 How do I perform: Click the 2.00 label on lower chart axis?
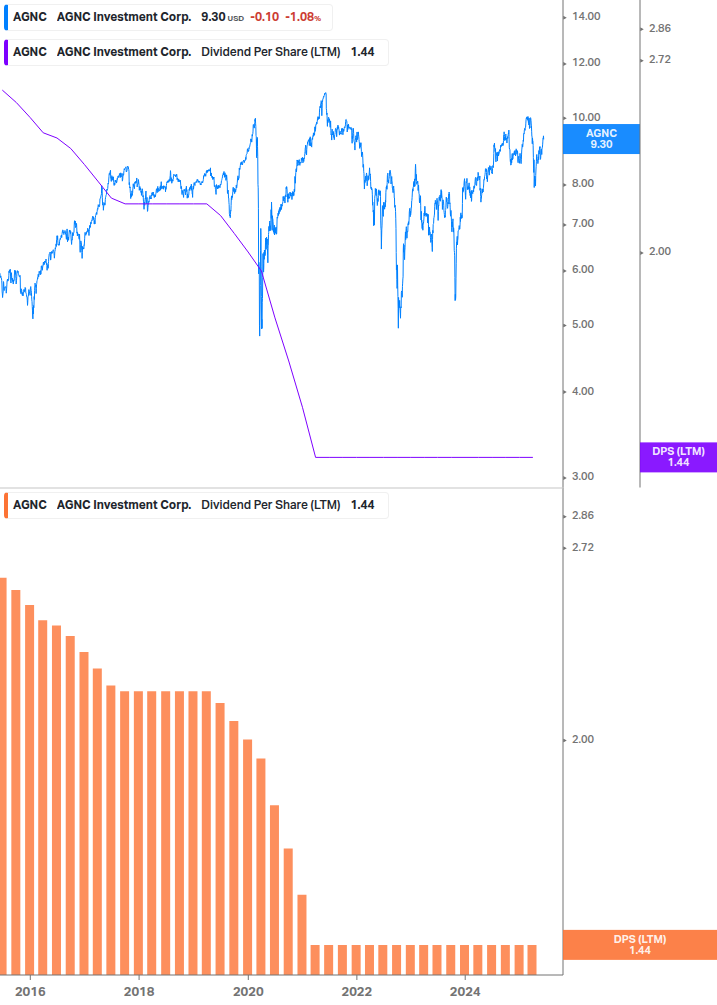coord(582,740)
